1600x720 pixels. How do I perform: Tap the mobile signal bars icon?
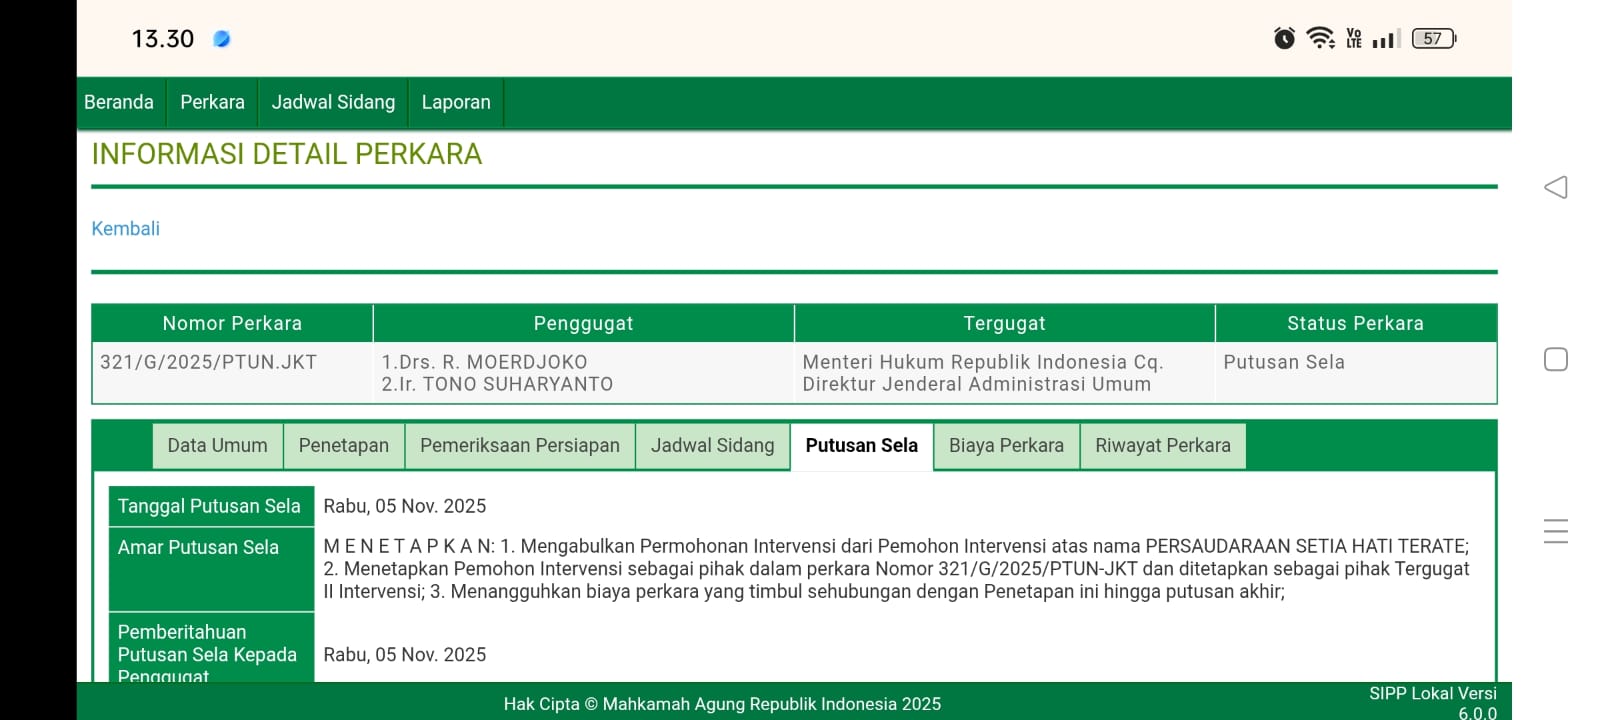[x=1385, y=39]
